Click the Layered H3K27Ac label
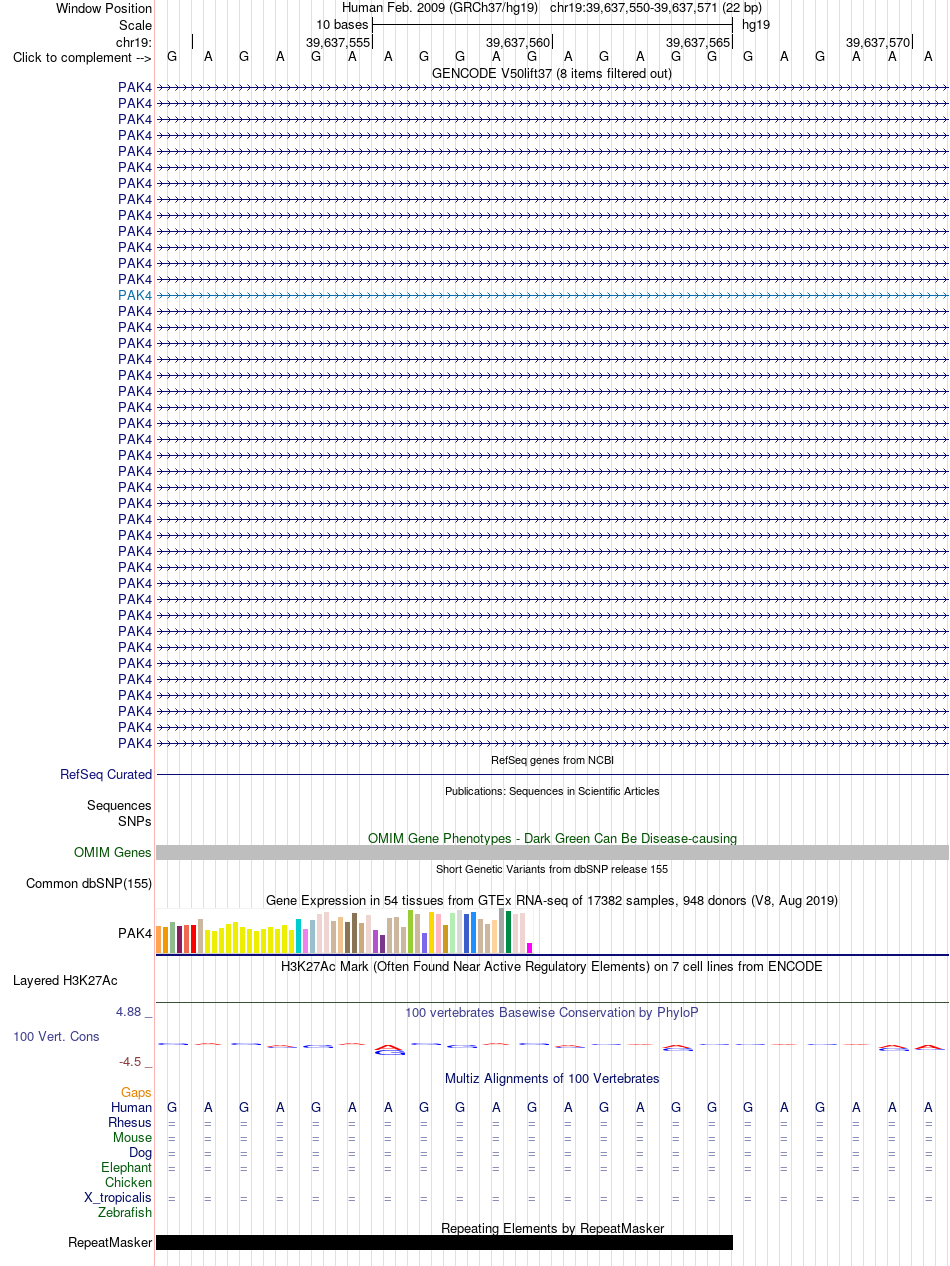The image size is (950, 1266). click(x=65, y=980)
